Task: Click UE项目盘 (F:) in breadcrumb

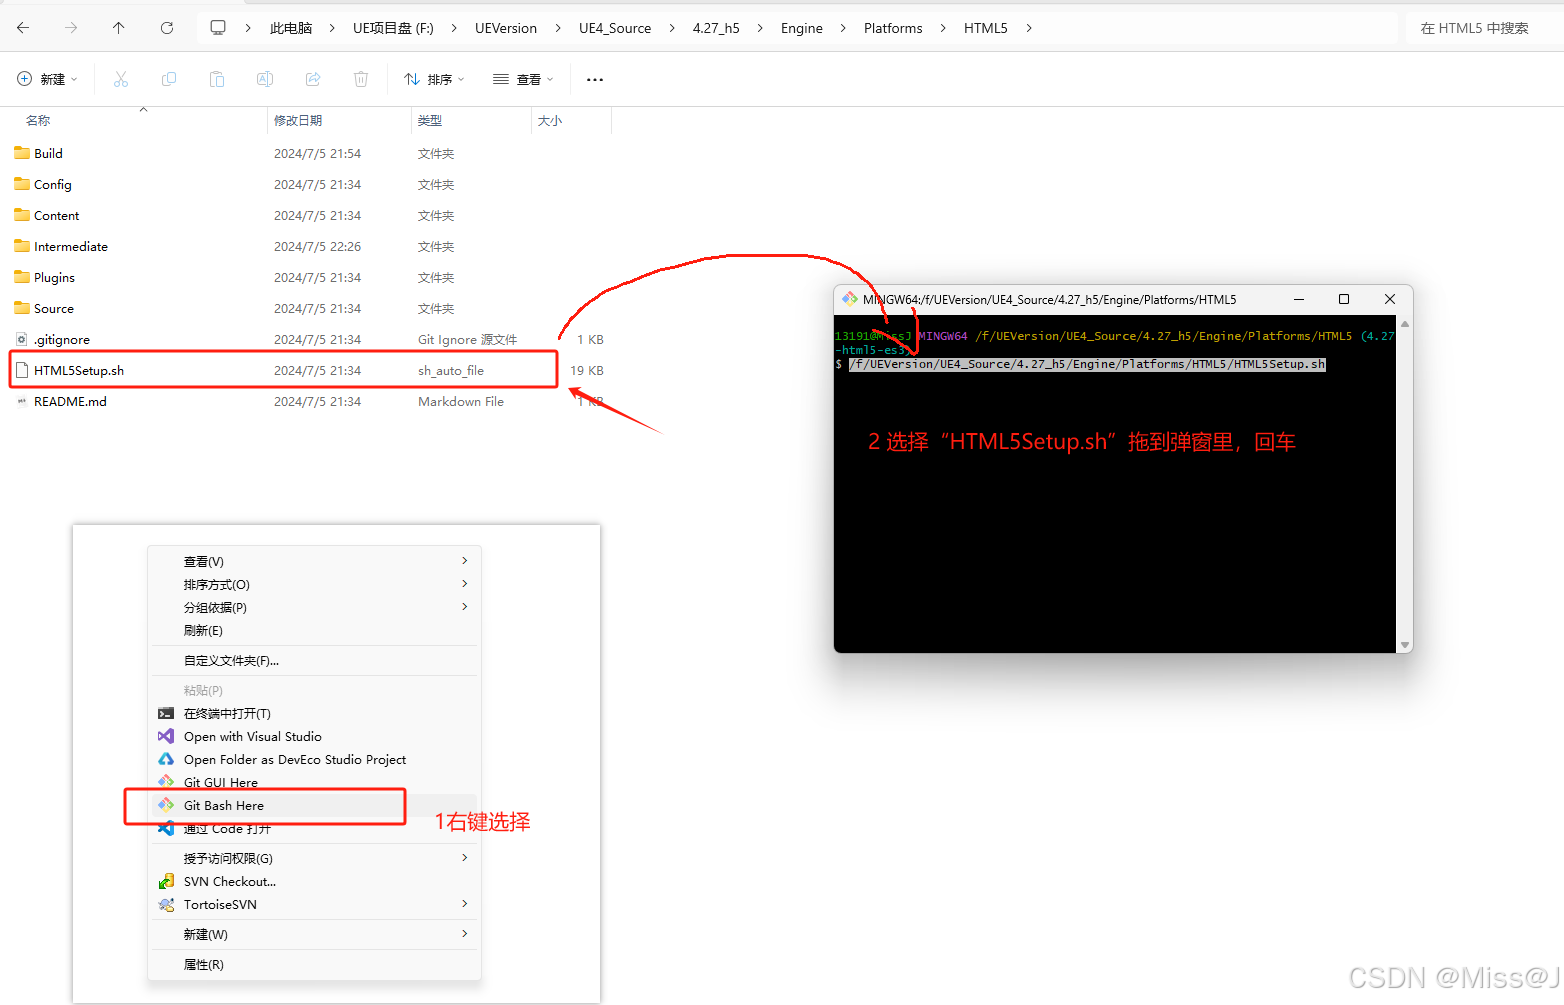Action: tap(393, 28)
